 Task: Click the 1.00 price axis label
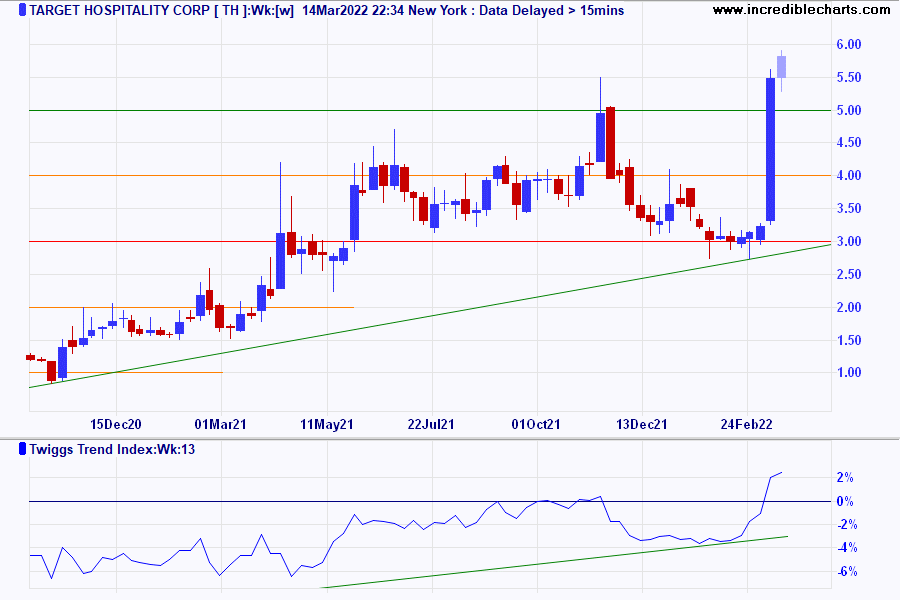point(849,373)
